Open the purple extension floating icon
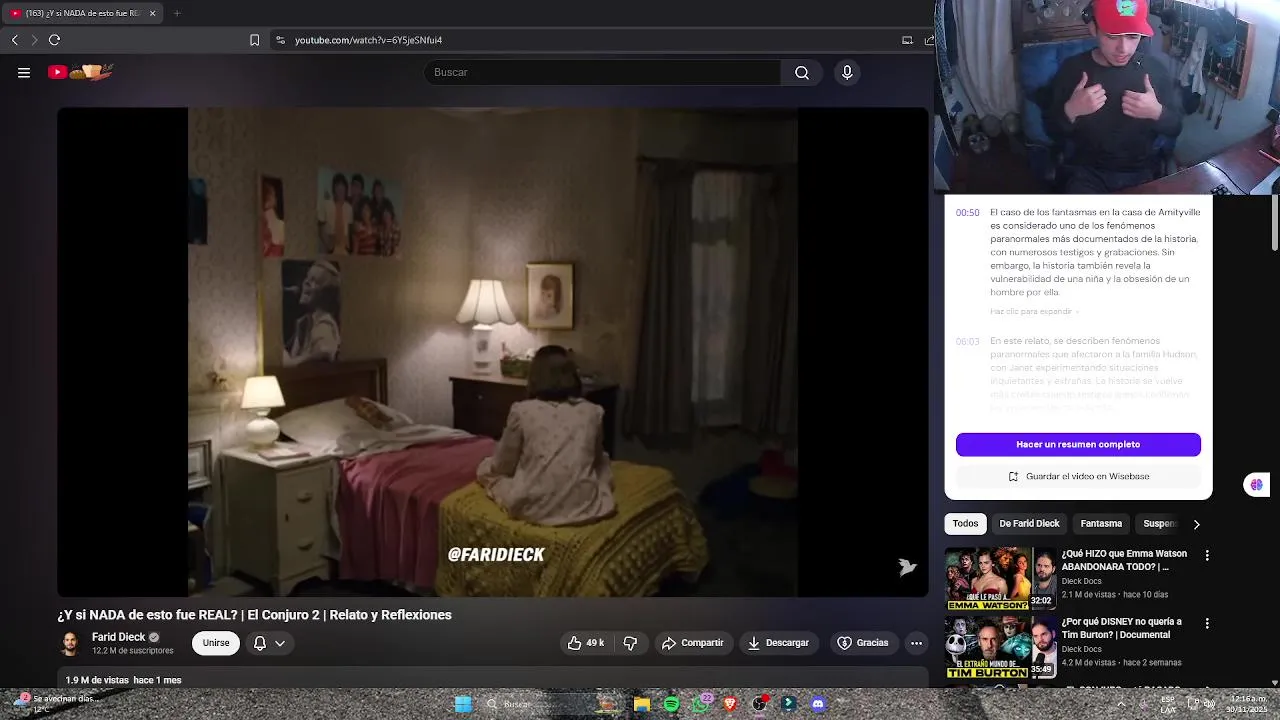The image size is (1280, 720). 1256,485
